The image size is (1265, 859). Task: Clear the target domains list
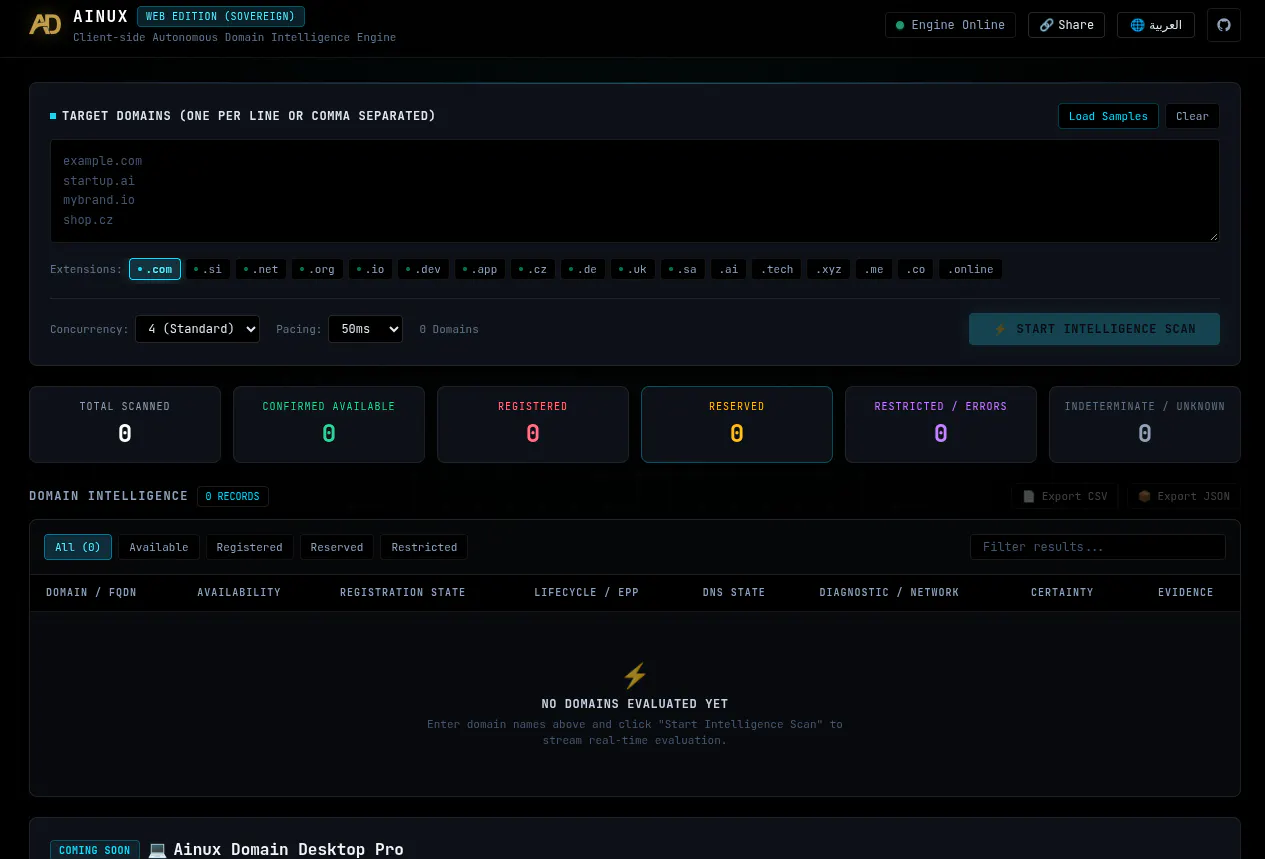coord(1192,116)
